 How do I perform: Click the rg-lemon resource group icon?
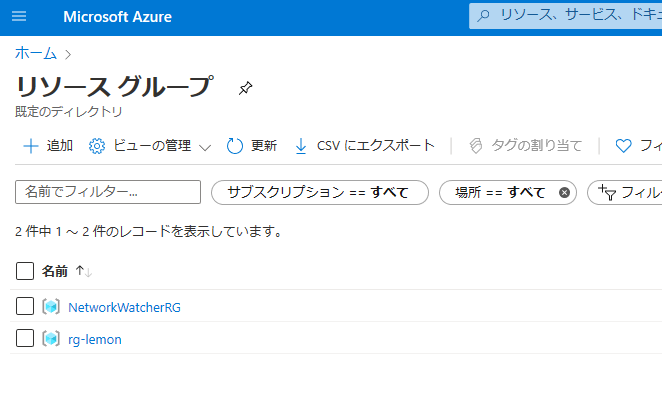pyautogui.click(x=51, y=339)
